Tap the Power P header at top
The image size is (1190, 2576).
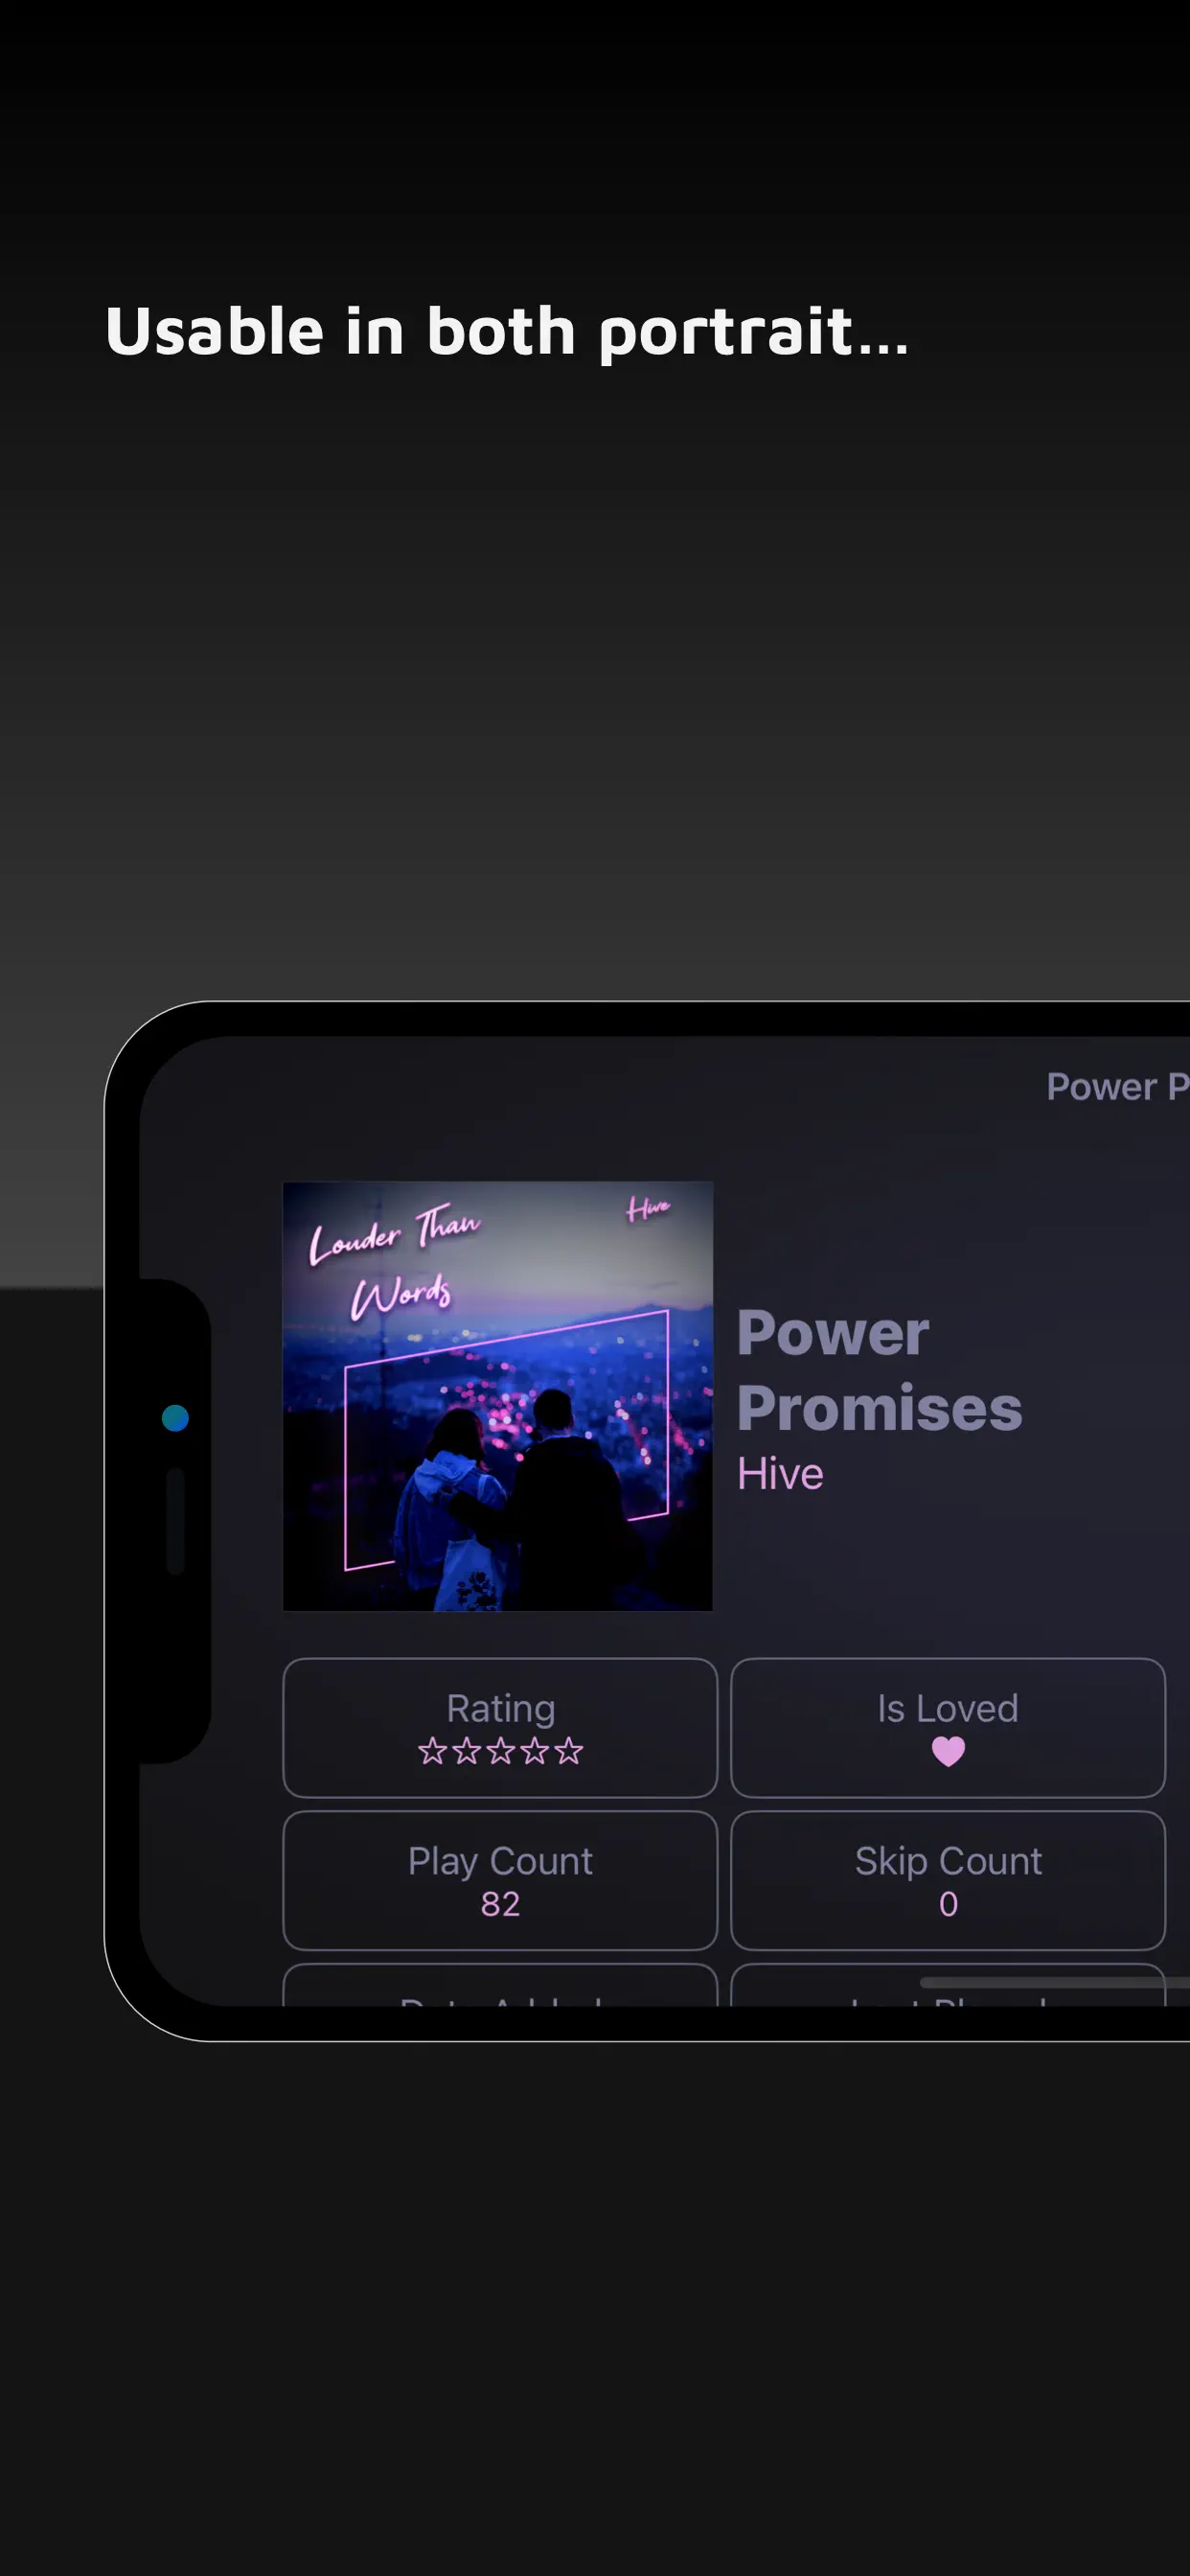click(1117, 1087)
